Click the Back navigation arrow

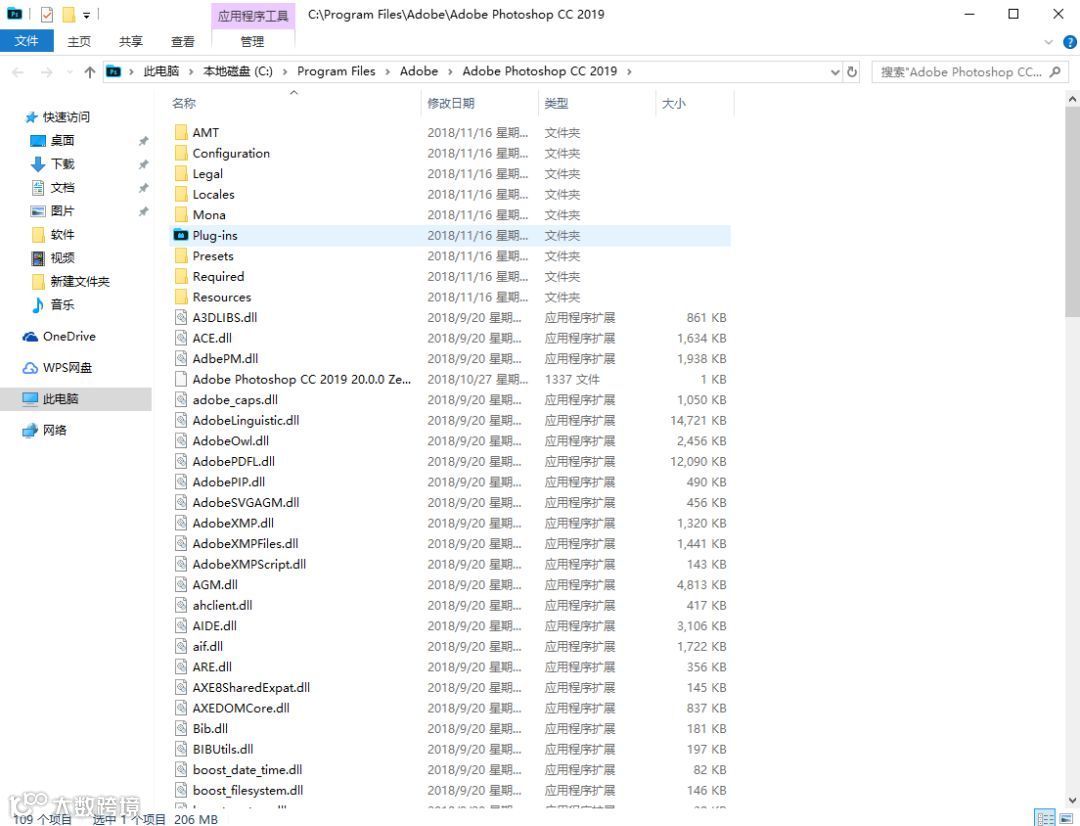(18, 72)
